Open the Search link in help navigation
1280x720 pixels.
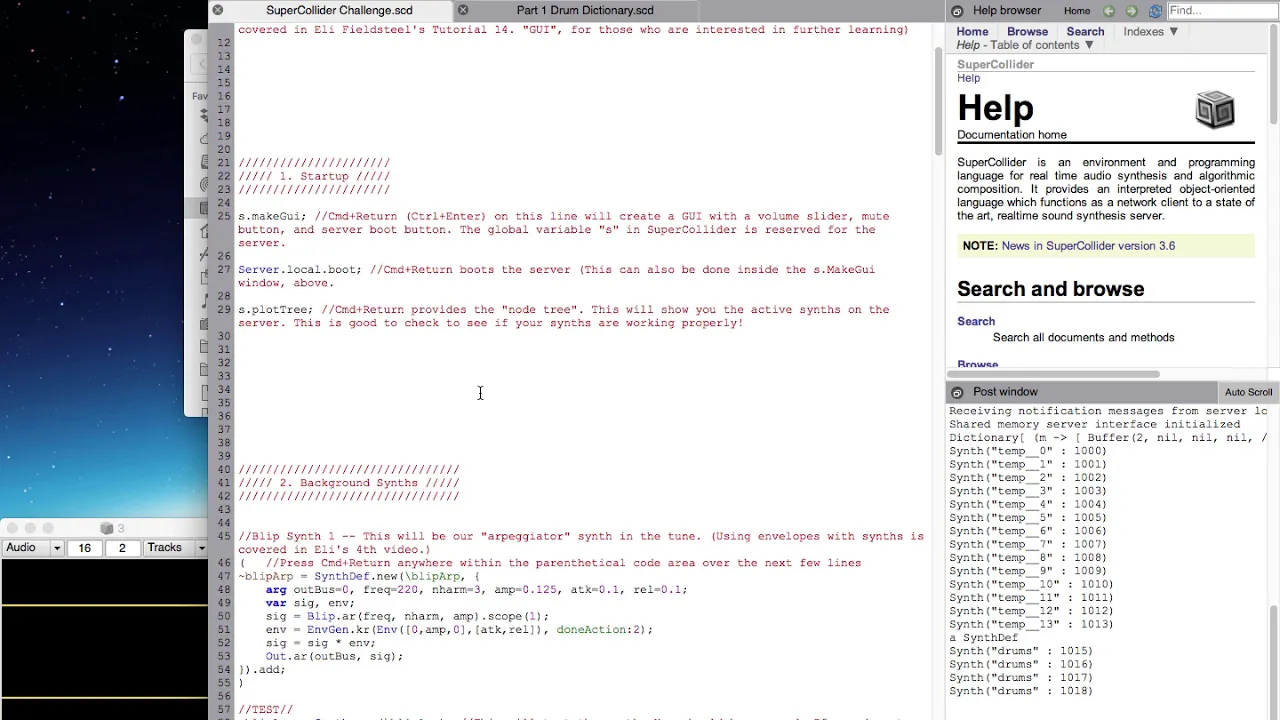pos(1085,32)
